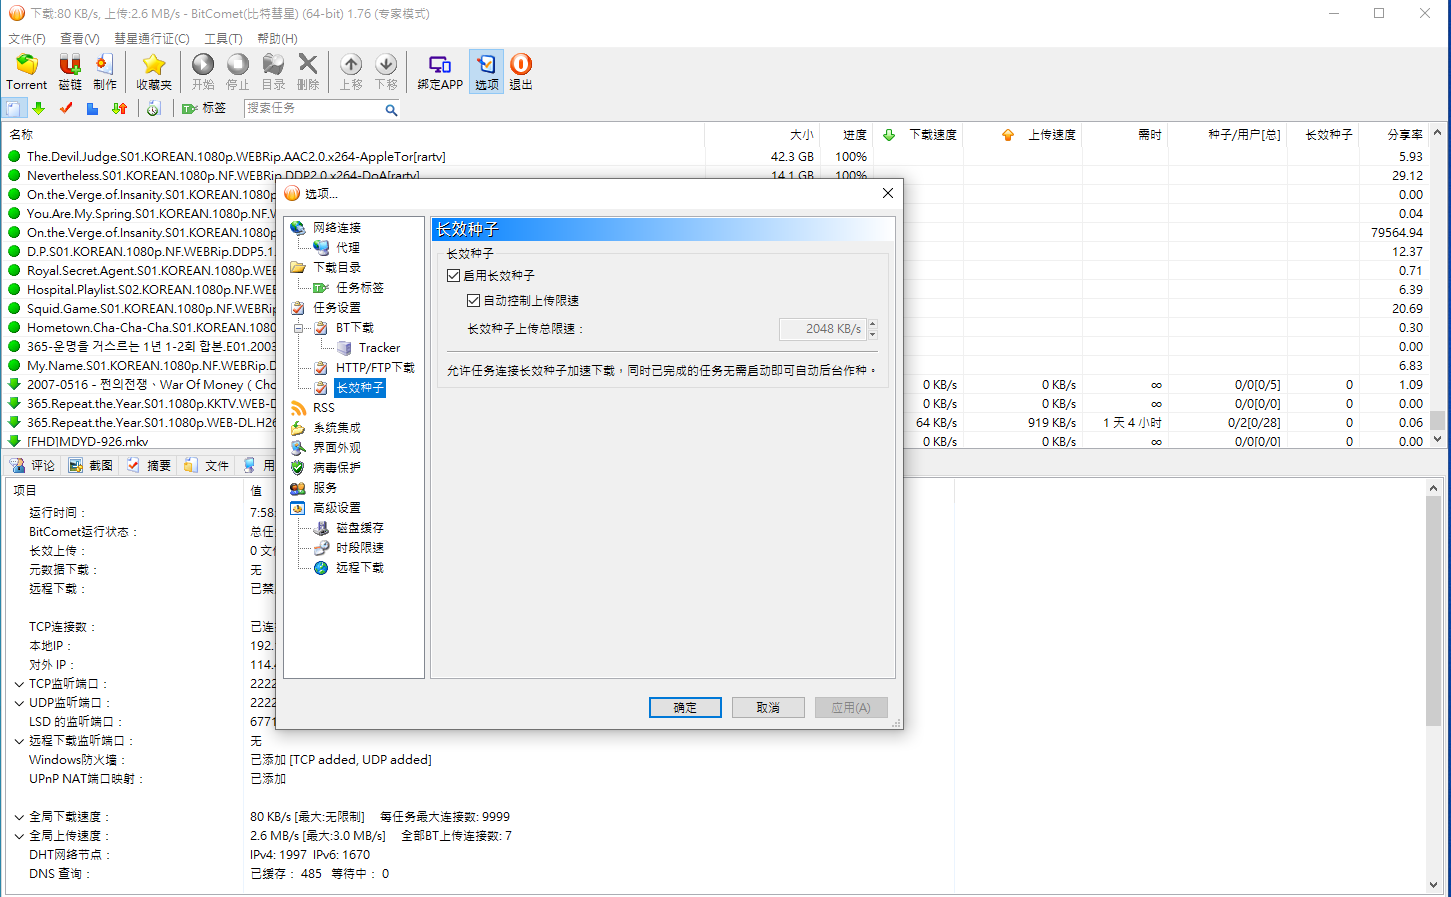The image size is (1451, 897).
Task: Filter completed tasks with red checkmark
Action: (x=66, y=108)
